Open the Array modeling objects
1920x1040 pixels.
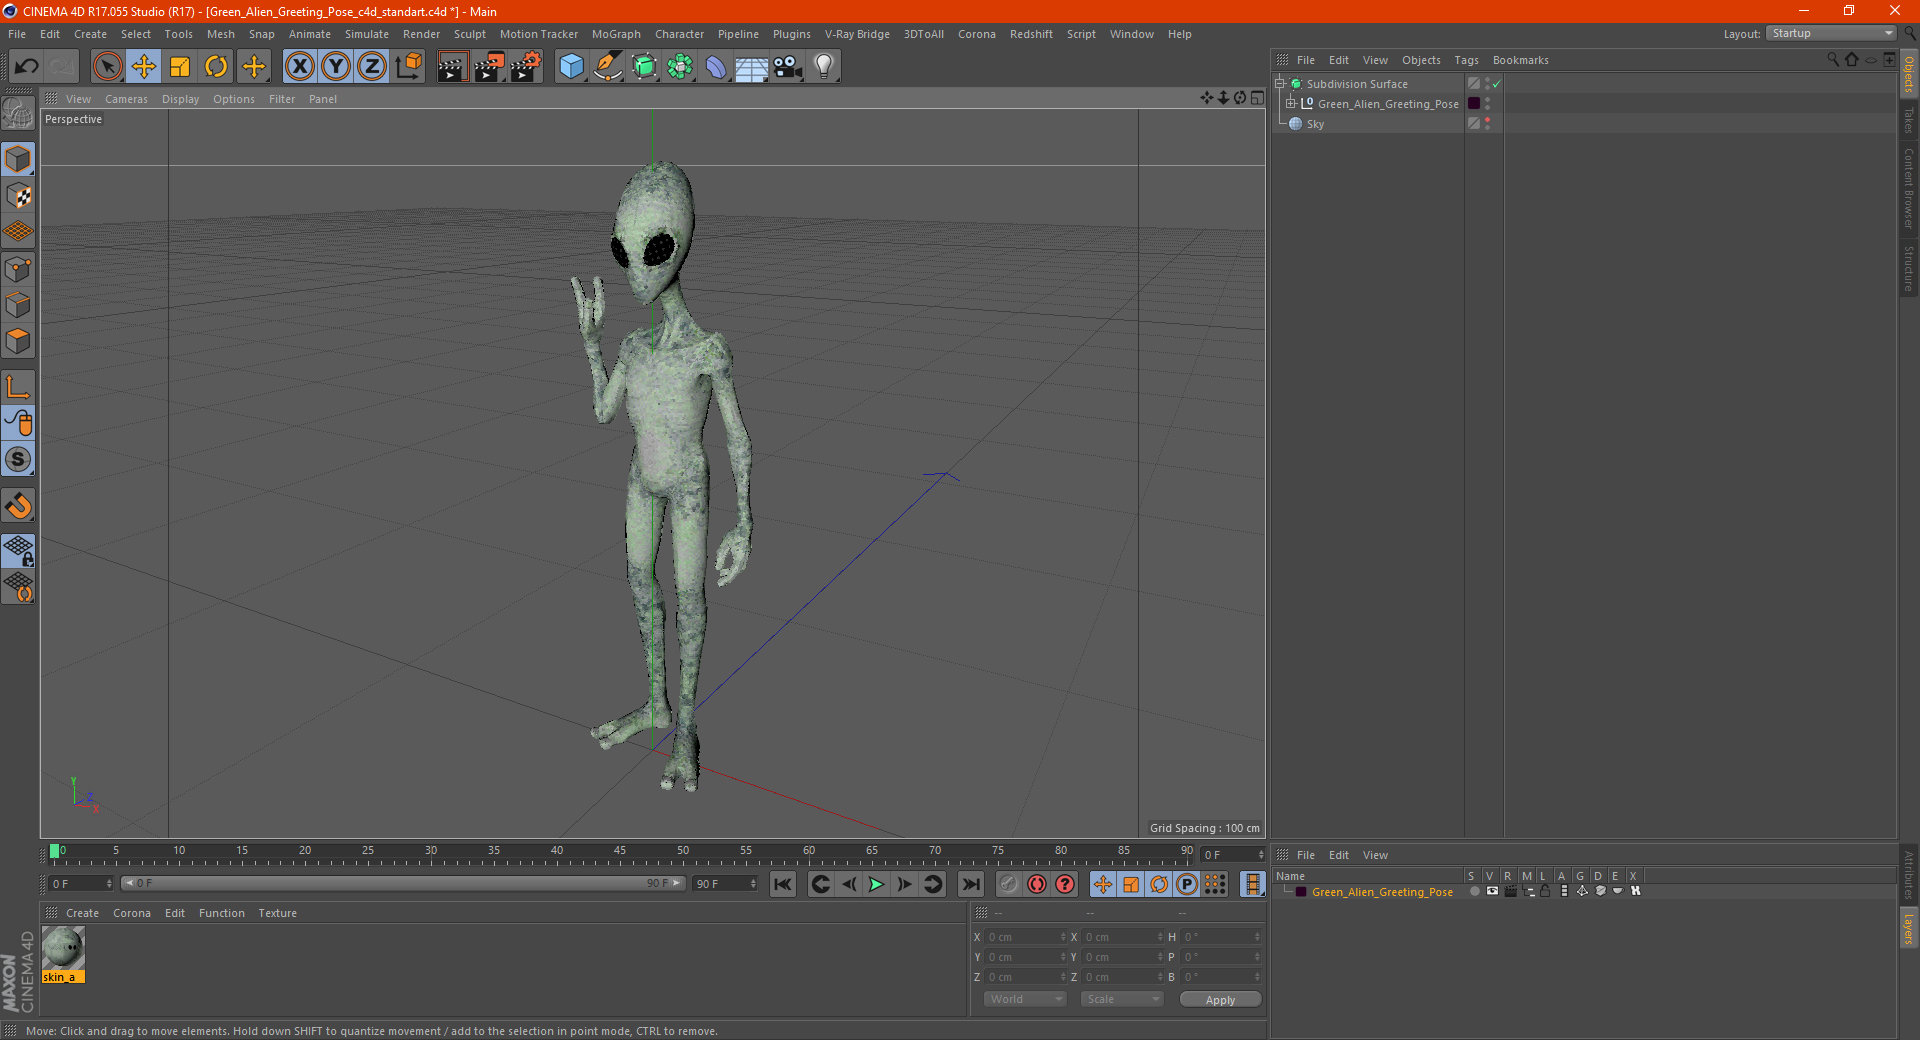[680, 67]
